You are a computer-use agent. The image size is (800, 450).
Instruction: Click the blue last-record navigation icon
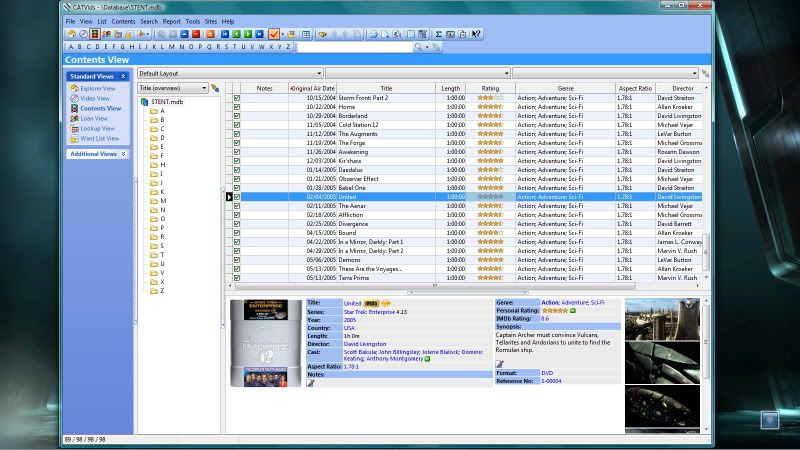[259, 34]
